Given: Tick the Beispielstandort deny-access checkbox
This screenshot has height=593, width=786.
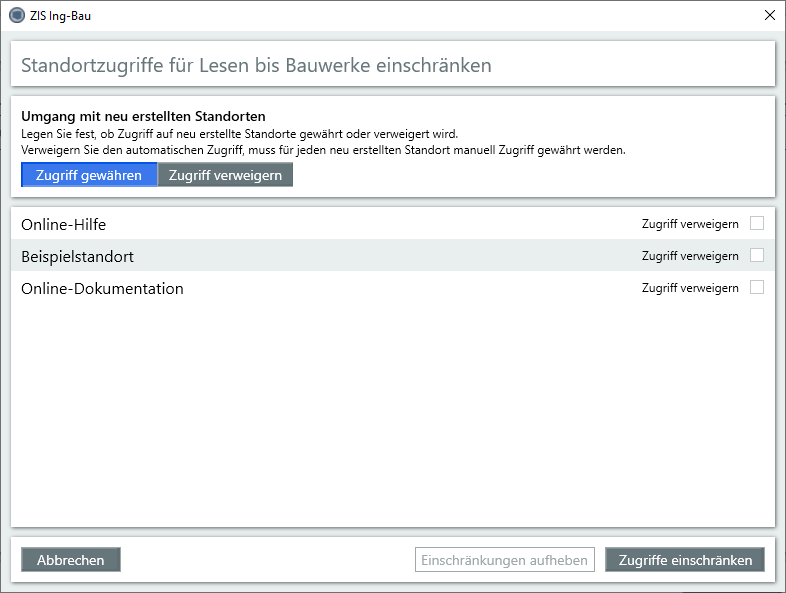Looking at the screenshot, I should pyautogui.click(x=757, y=255).
